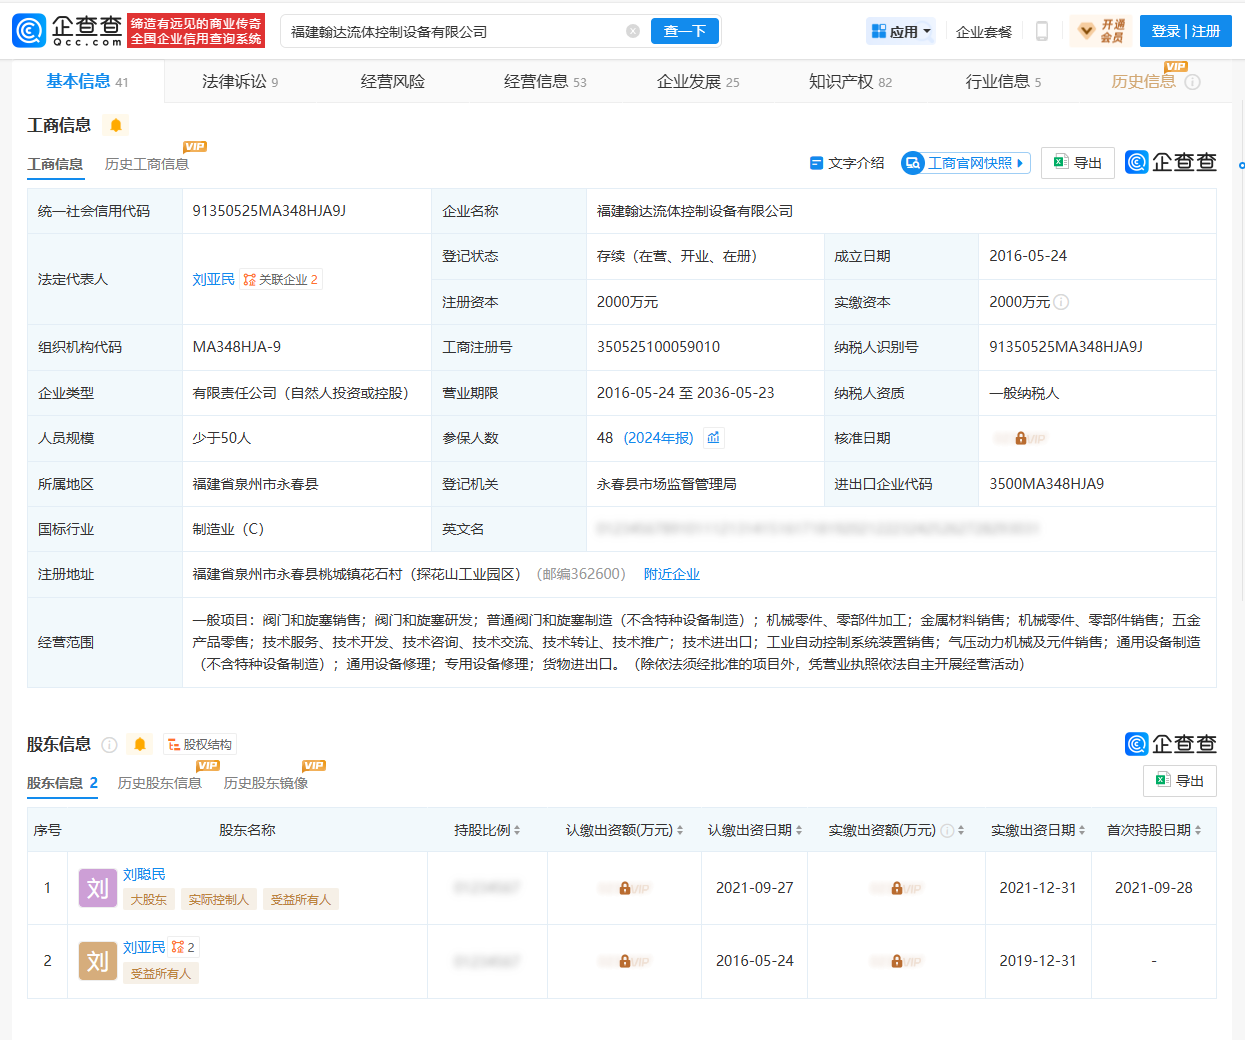Clear the search box text
Viewport: 1245px width, 1040px height.
(x=632, y=31)
